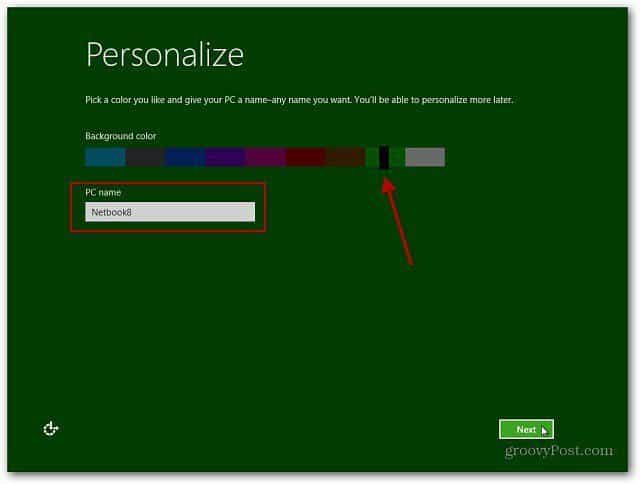Click the Personalize heading
640x484 pixels.
click(x=165, y=55)
